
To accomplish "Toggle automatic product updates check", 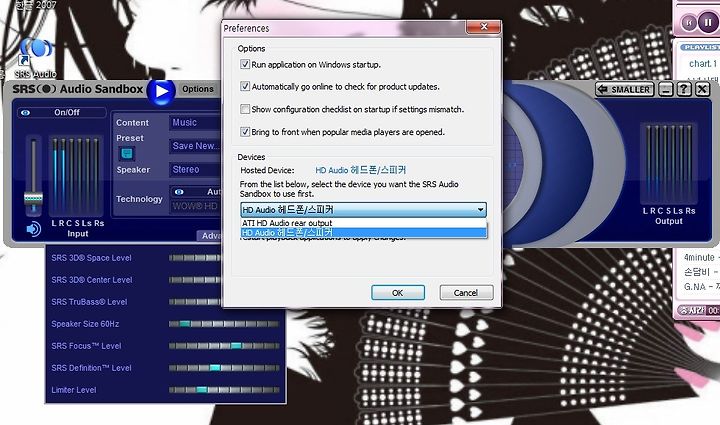I will point(245,86).
